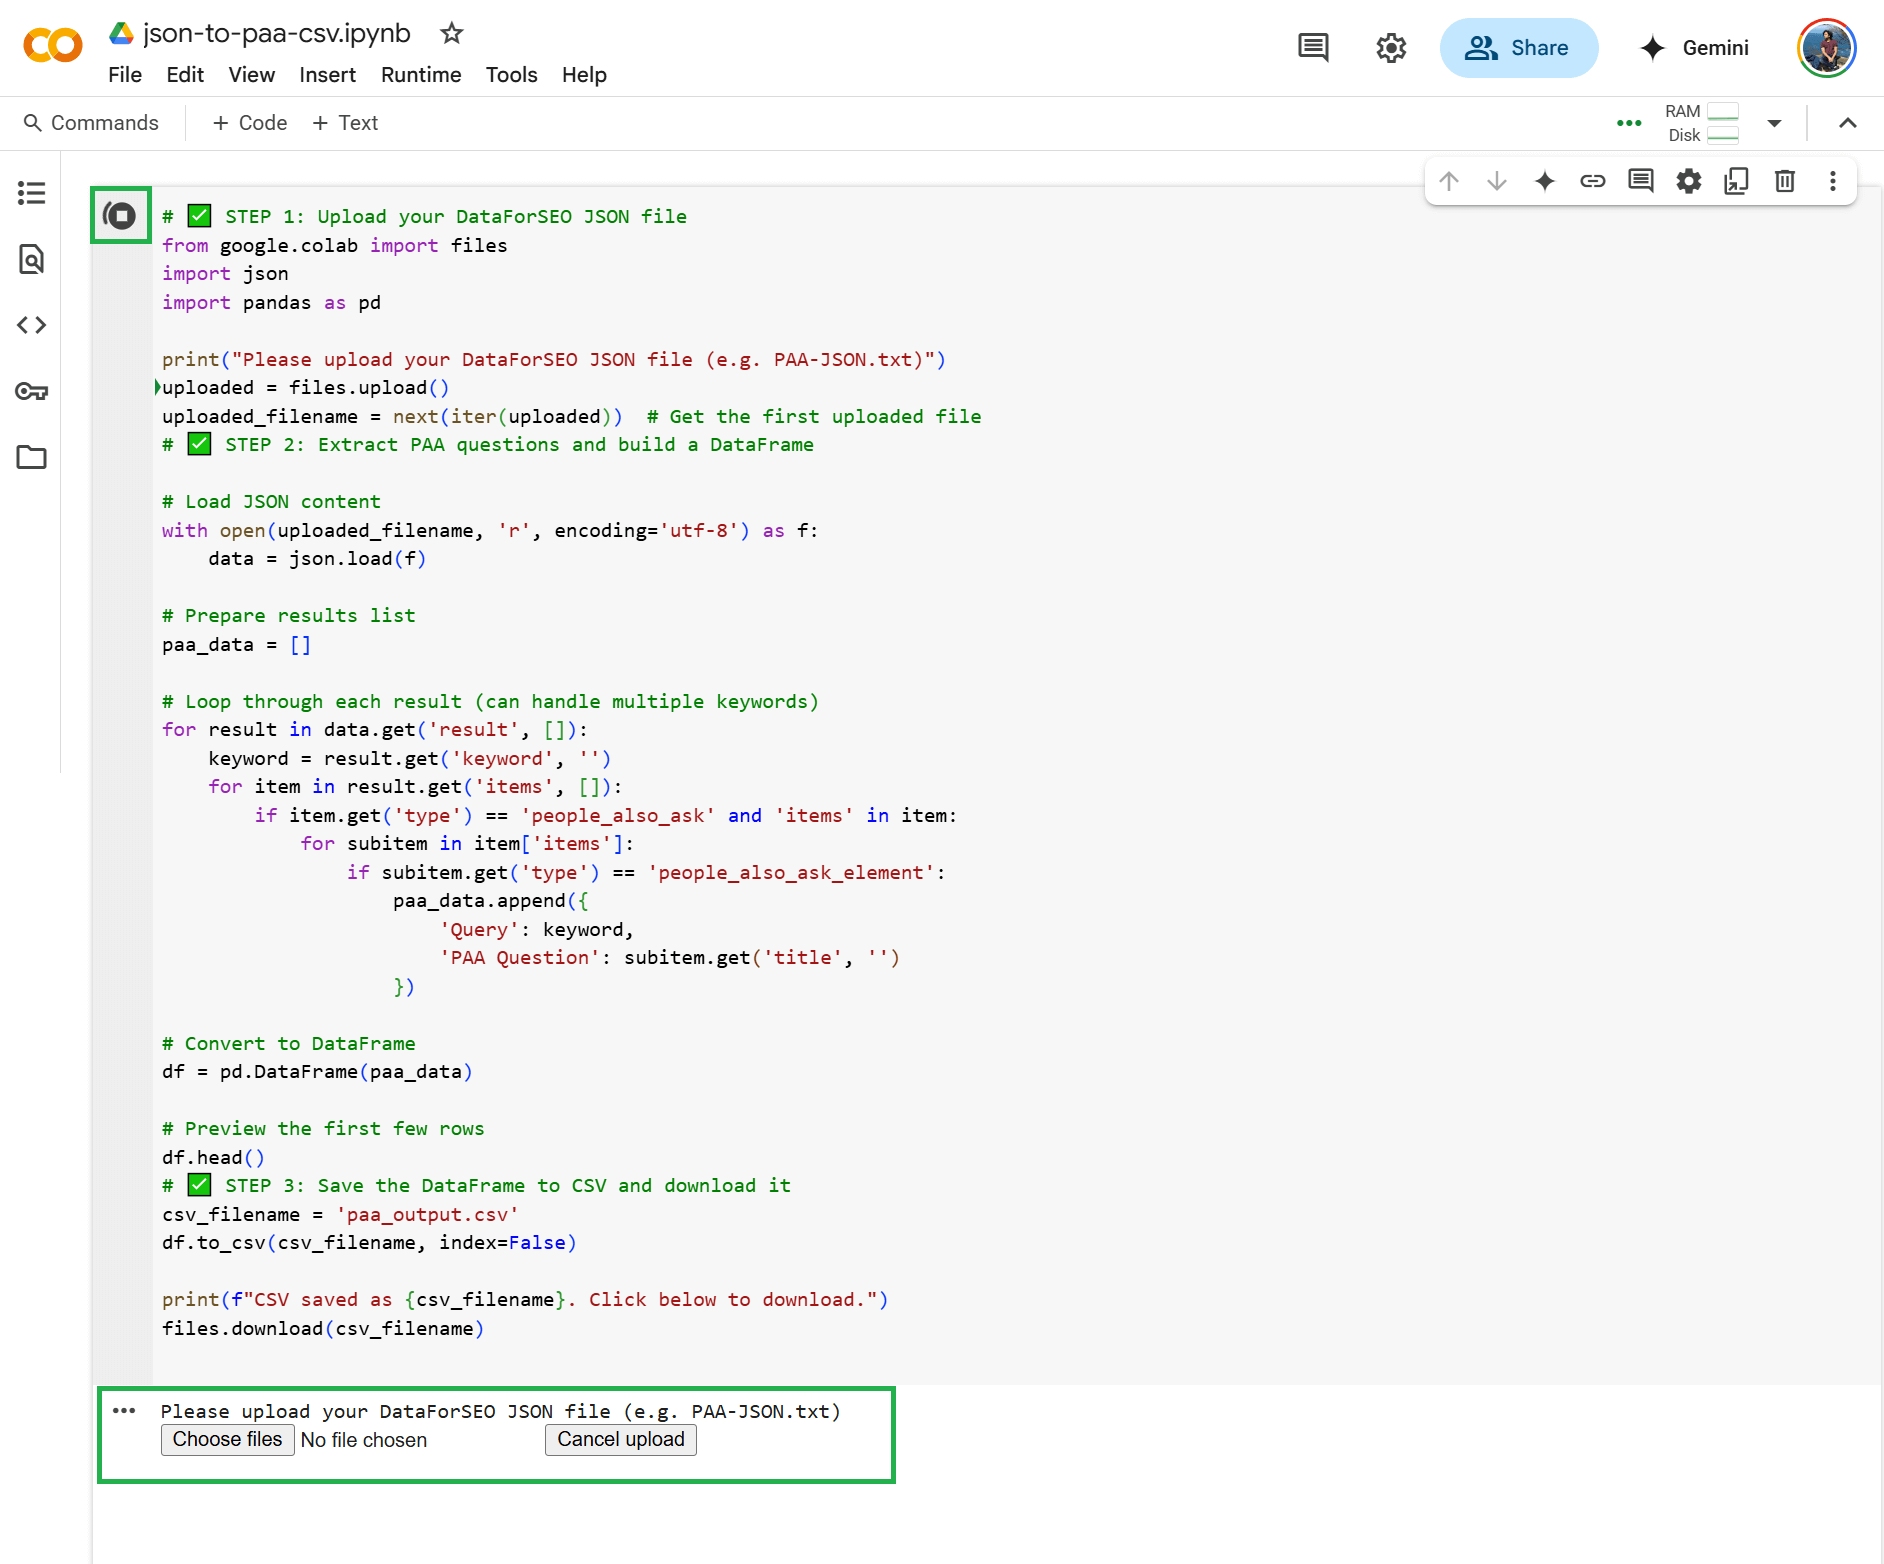Open the Runtime menu
The width and height of the screenshot is (1884, 1564).
pos(421,75)
